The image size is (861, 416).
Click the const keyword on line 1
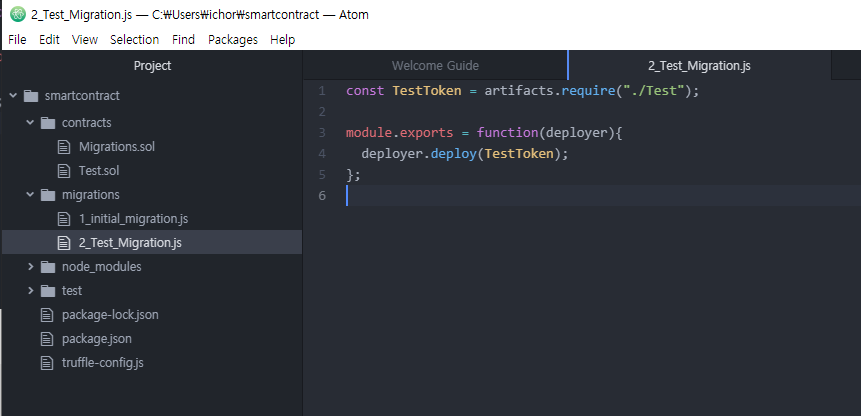(365, 91)
